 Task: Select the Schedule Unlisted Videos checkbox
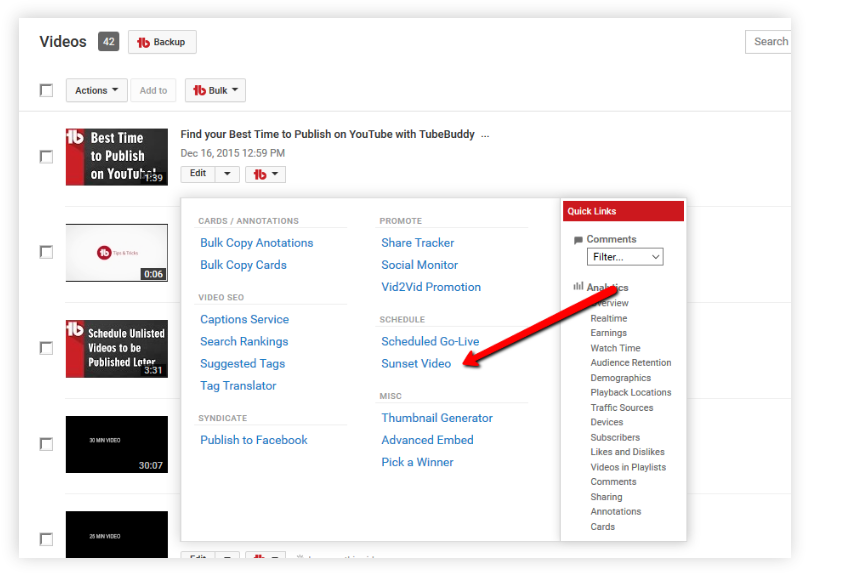pyautogui.click(x=46, y=348)
